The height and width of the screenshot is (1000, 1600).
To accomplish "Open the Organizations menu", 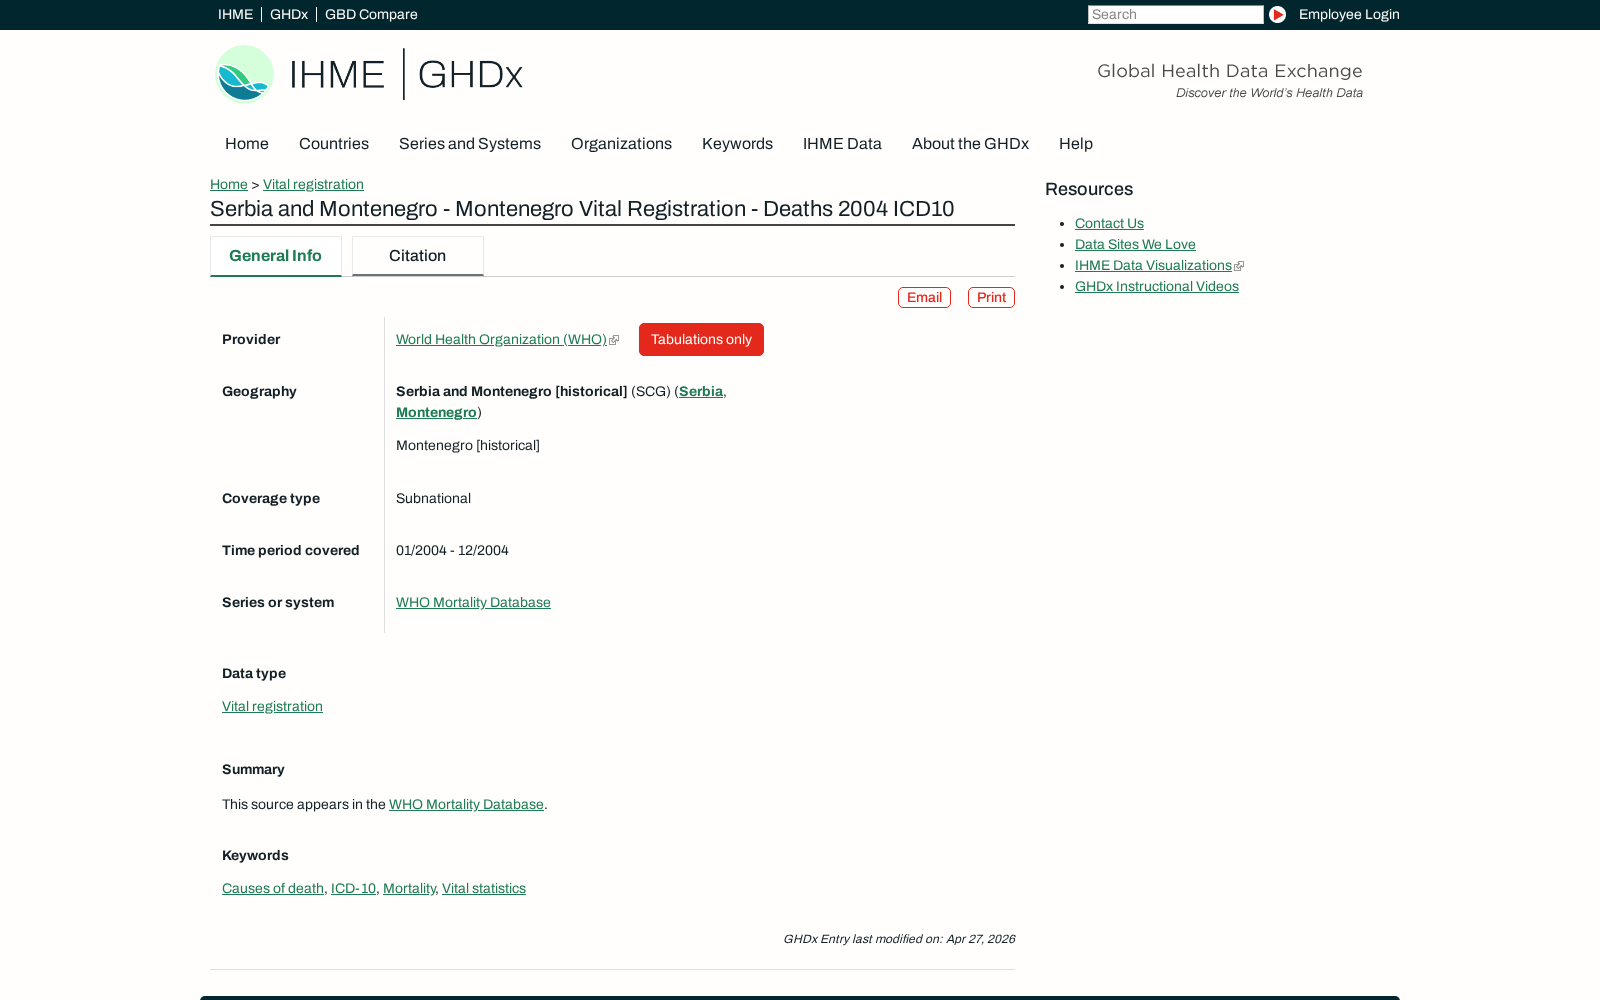I will pyautogui.click(x=621, y=144).
